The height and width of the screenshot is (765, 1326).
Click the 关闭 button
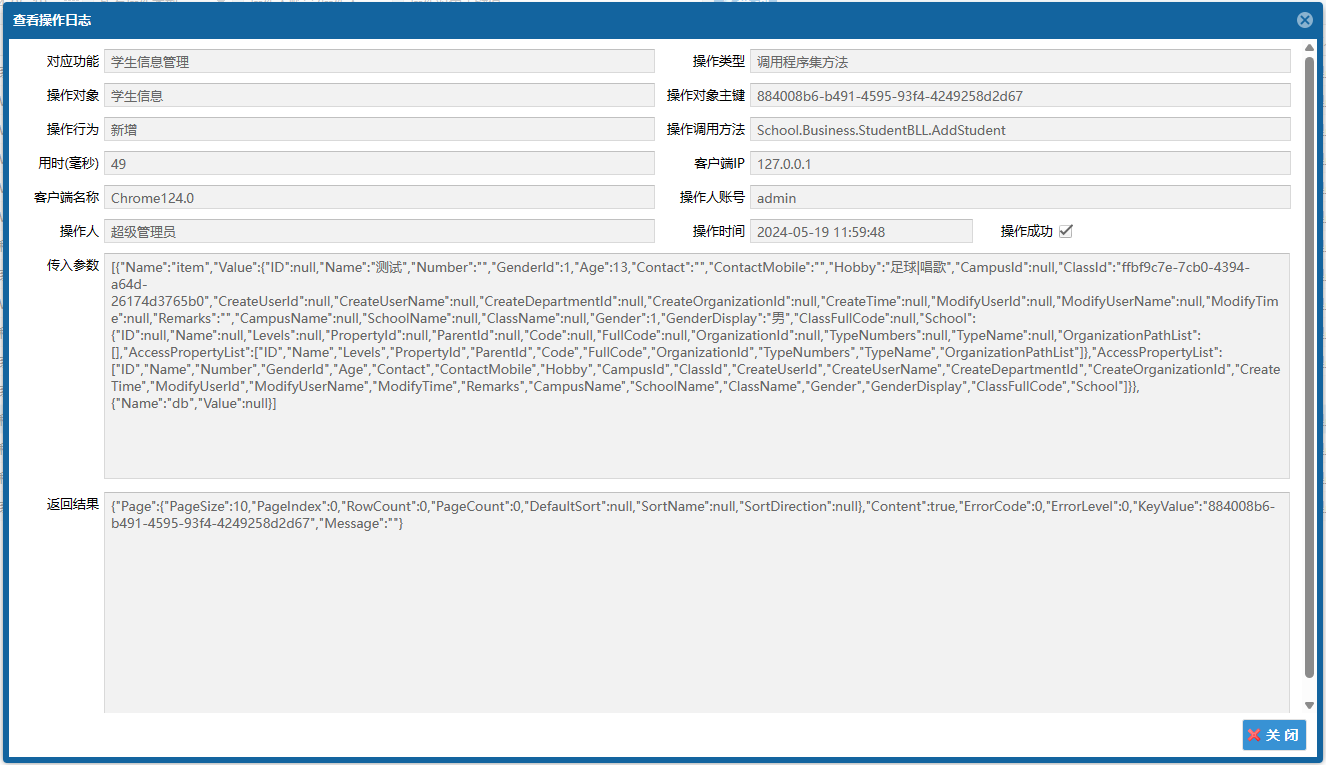[x=1274, y=735]
